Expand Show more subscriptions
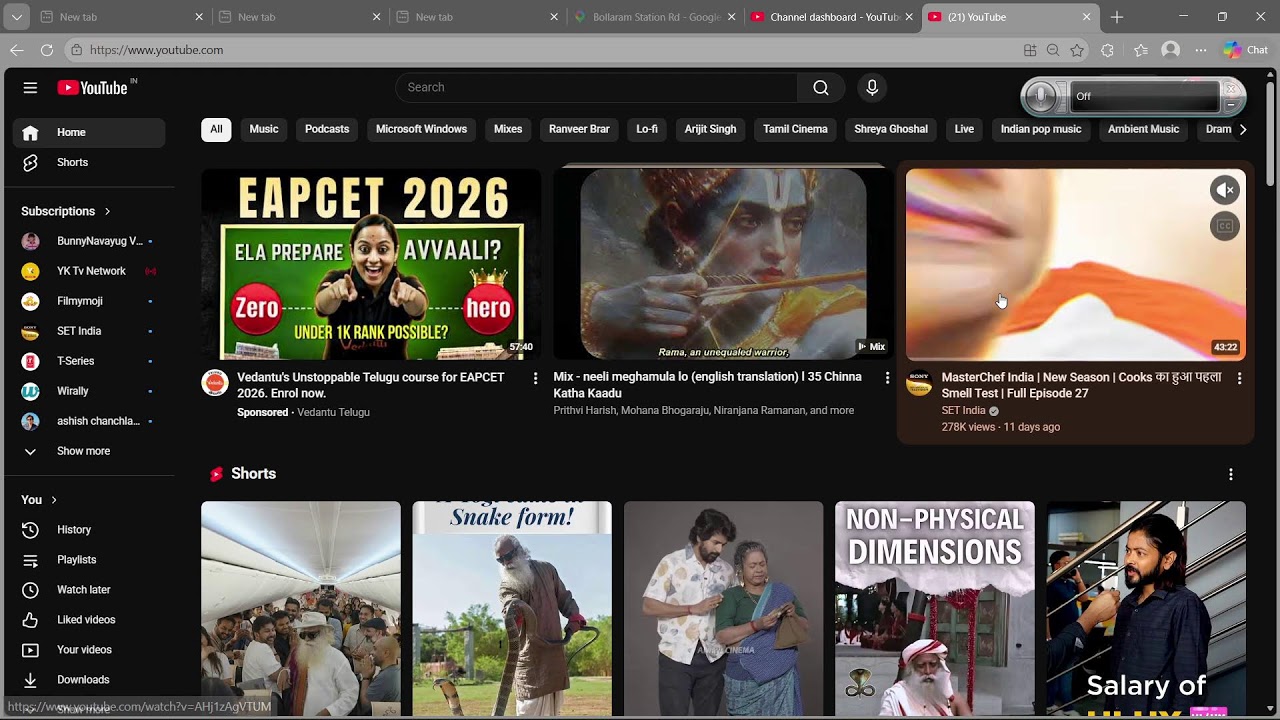The image size is (1280, 720). [89, 451]
